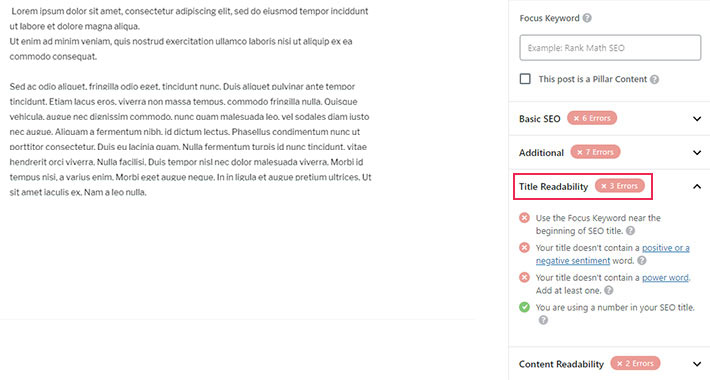The image size is (710, 380).
Task: Follow the 'positive or a negative sentiment' link
Action: [x=613, y=254]
